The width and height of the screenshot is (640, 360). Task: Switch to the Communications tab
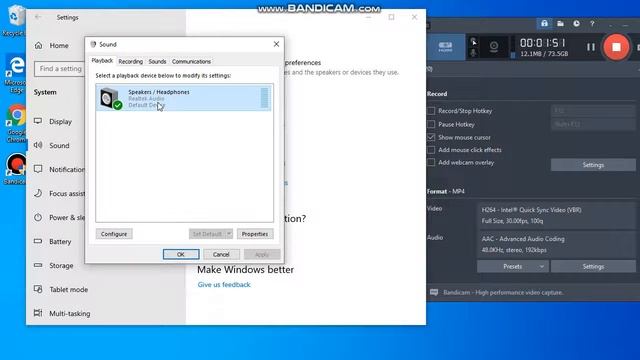[x=191, y=61]
